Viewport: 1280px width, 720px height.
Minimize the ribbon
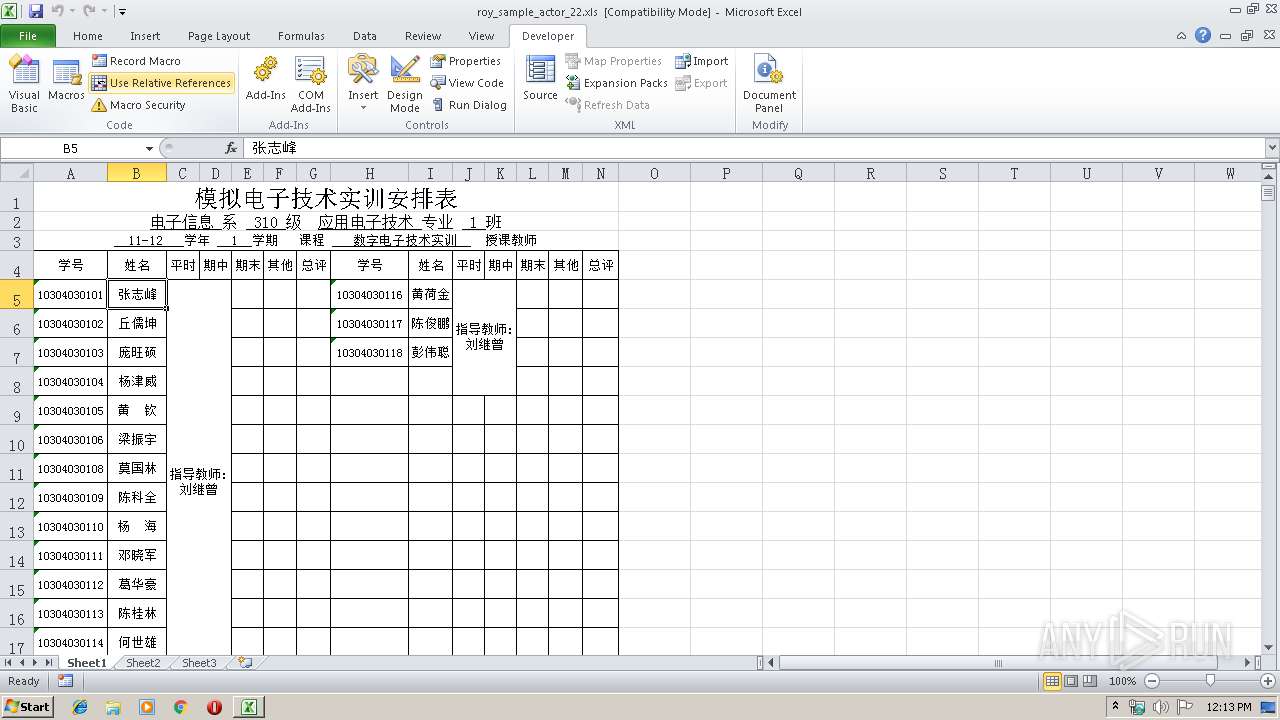[1182, 35]
